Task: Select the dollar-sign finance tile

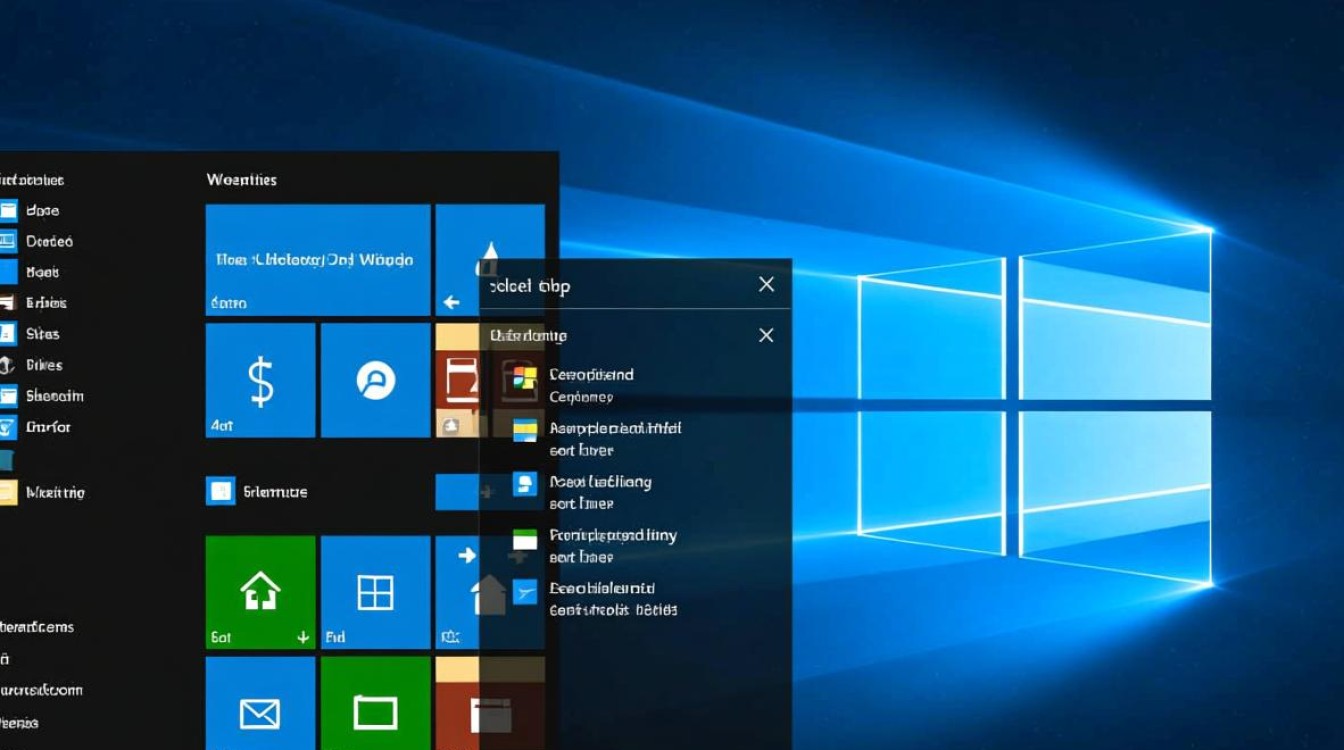Action: [260, 381]
